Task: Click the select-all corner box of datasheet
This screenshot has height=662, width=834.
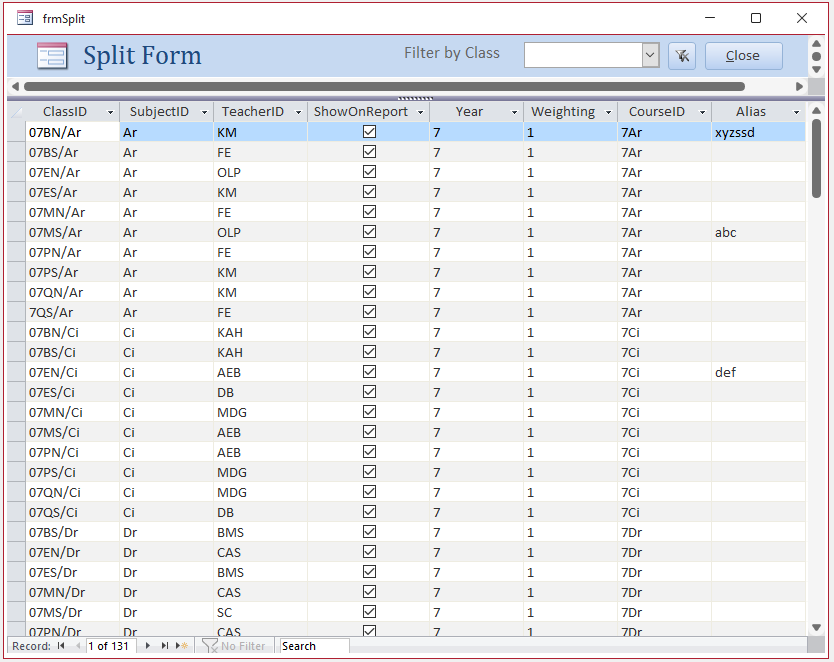Action: 16,112
